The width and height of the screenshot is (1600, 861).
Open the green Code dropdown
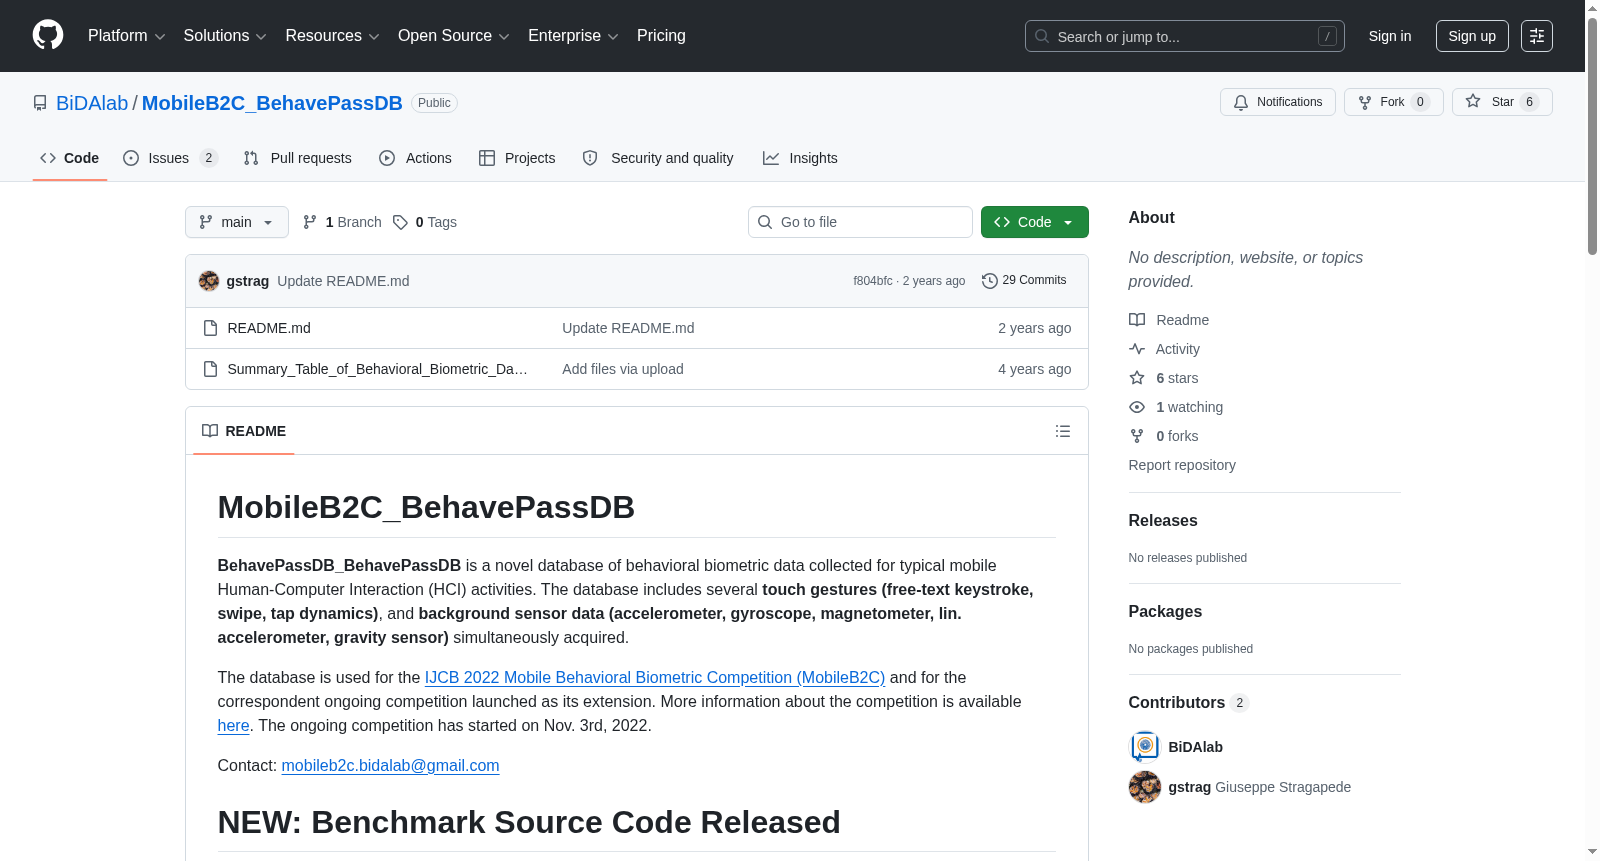[1035, 222]
